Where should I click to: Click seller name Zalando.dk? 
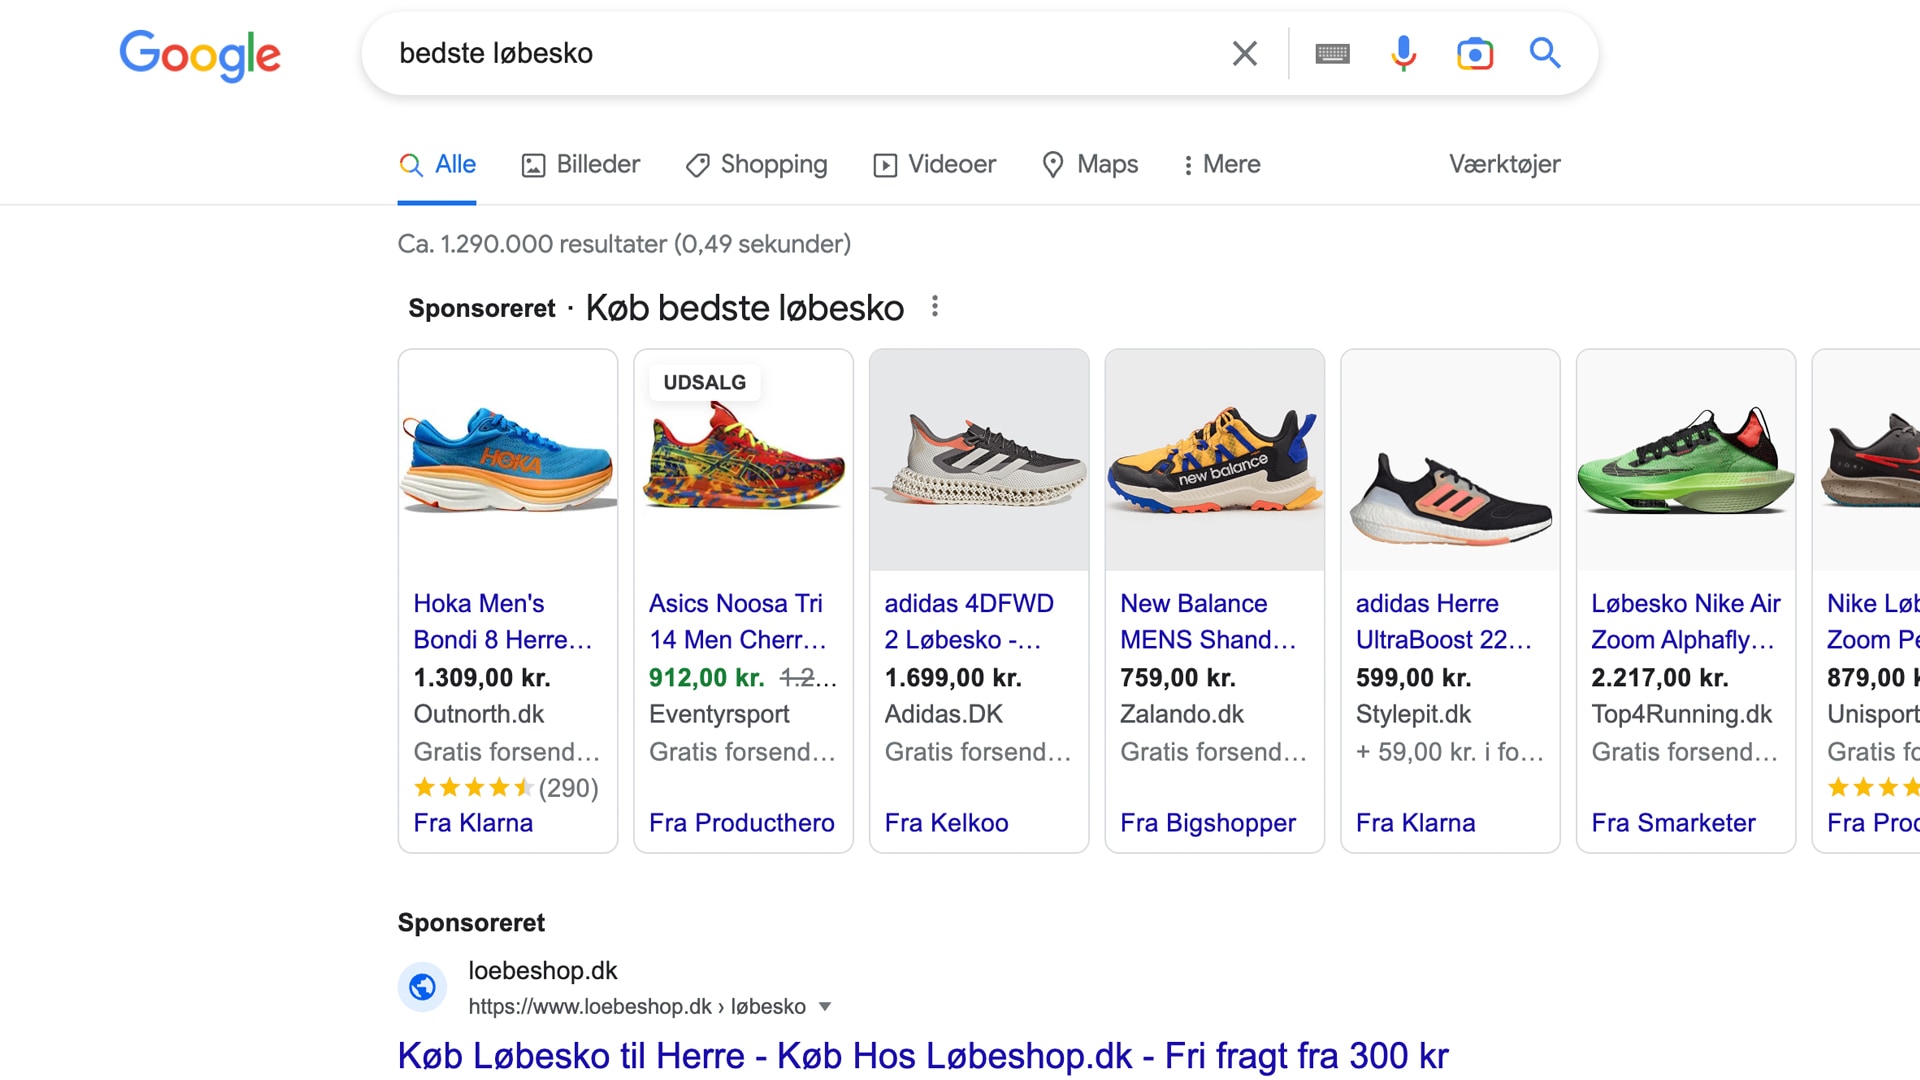click(1182, 714)
